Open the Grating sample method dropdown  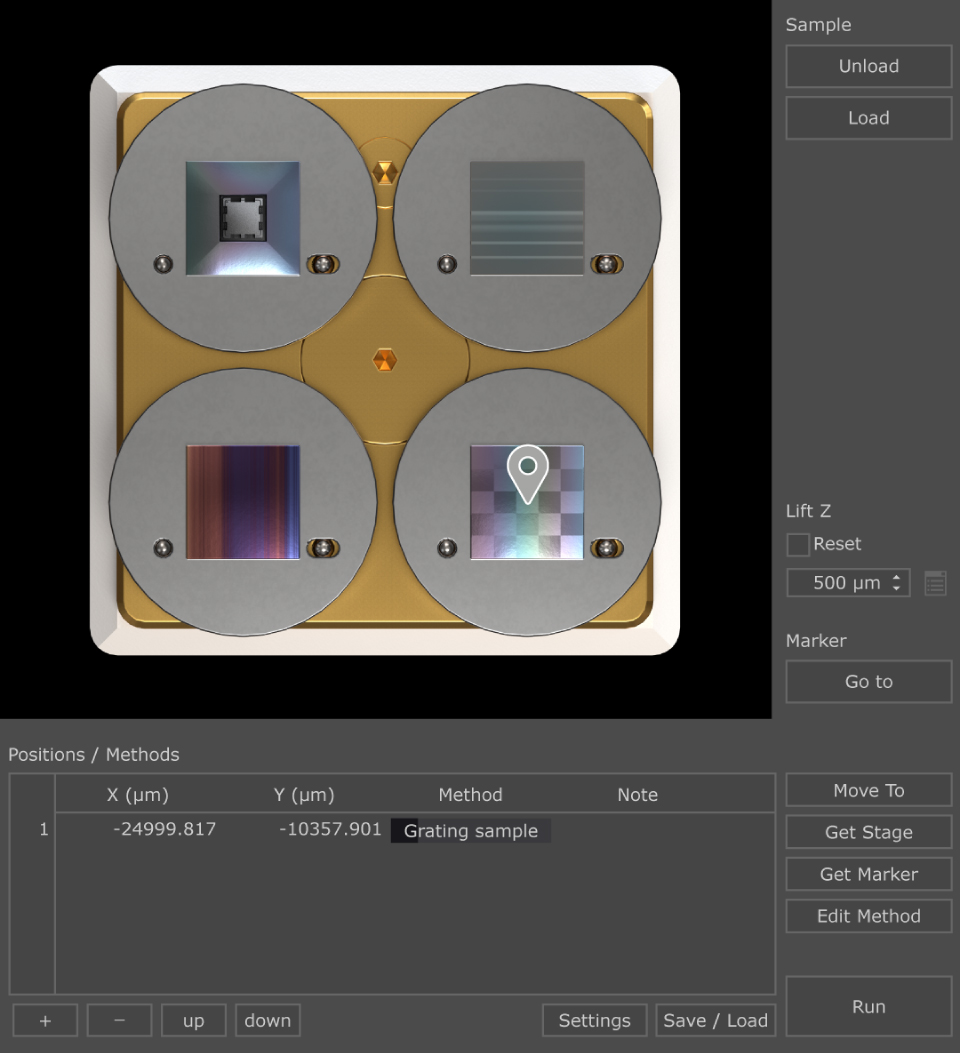471,831
